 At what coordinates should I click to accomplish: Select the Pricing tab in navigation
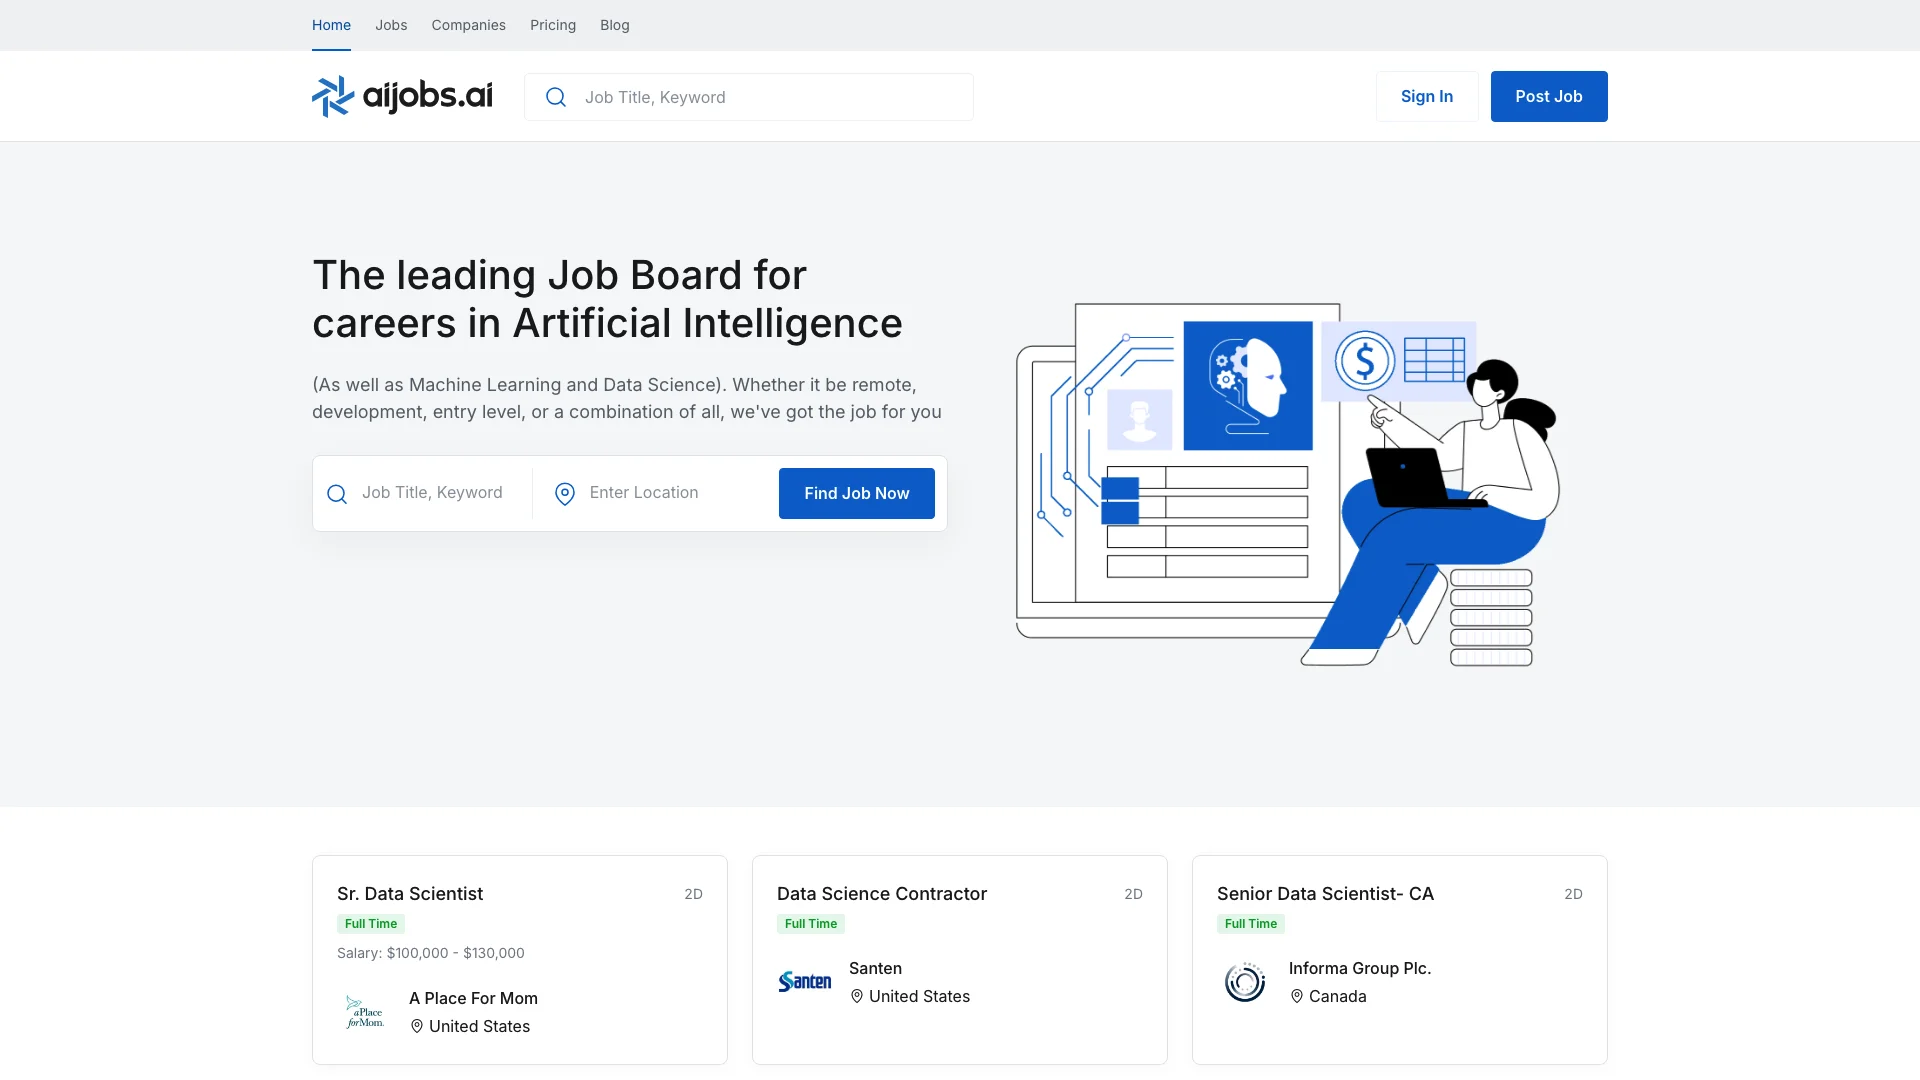[x=553, y=25]
